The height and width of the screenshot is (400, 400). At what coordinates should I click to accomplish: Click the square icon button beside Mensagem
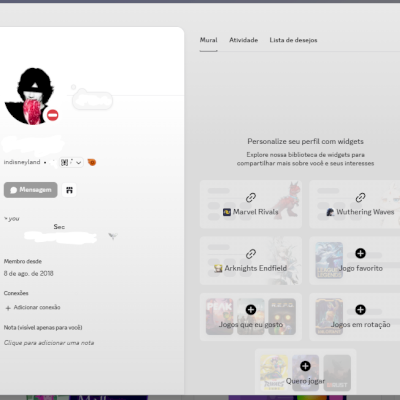[x=69, y=190]
